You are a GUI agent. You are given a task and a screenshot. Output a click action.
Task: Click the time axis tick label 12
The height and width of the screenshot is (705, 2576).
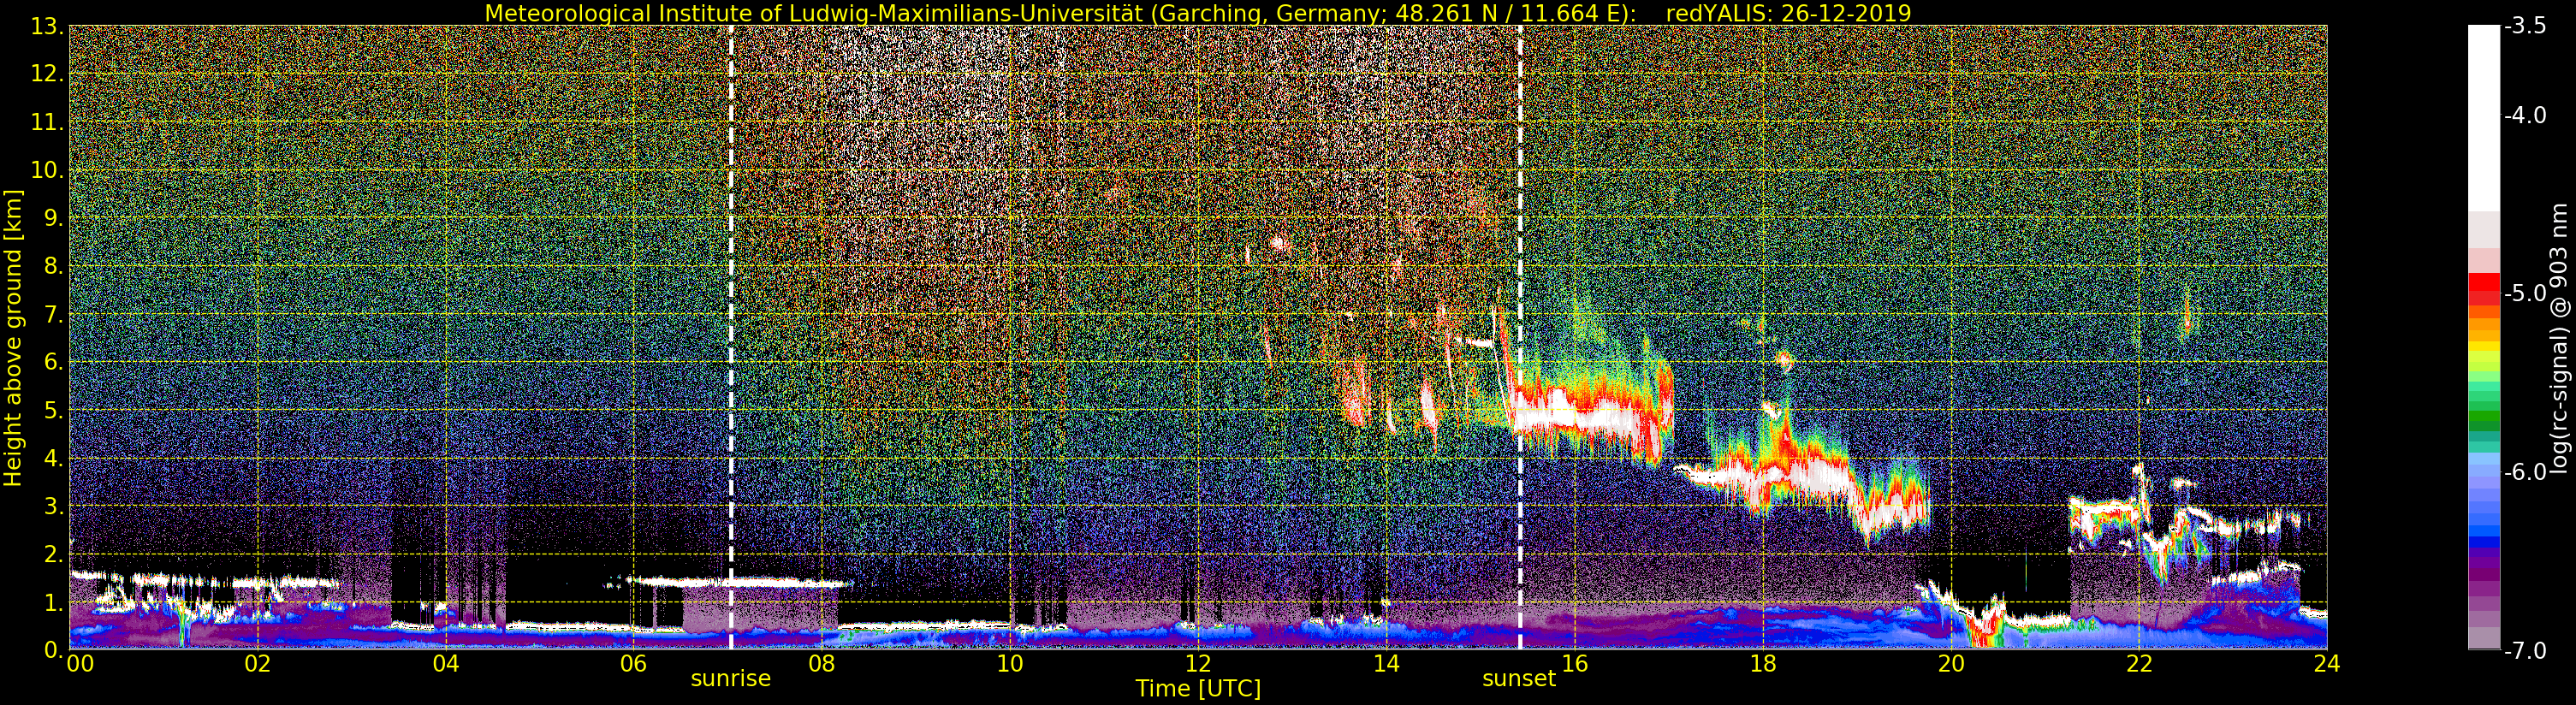tap(1197, 663)
